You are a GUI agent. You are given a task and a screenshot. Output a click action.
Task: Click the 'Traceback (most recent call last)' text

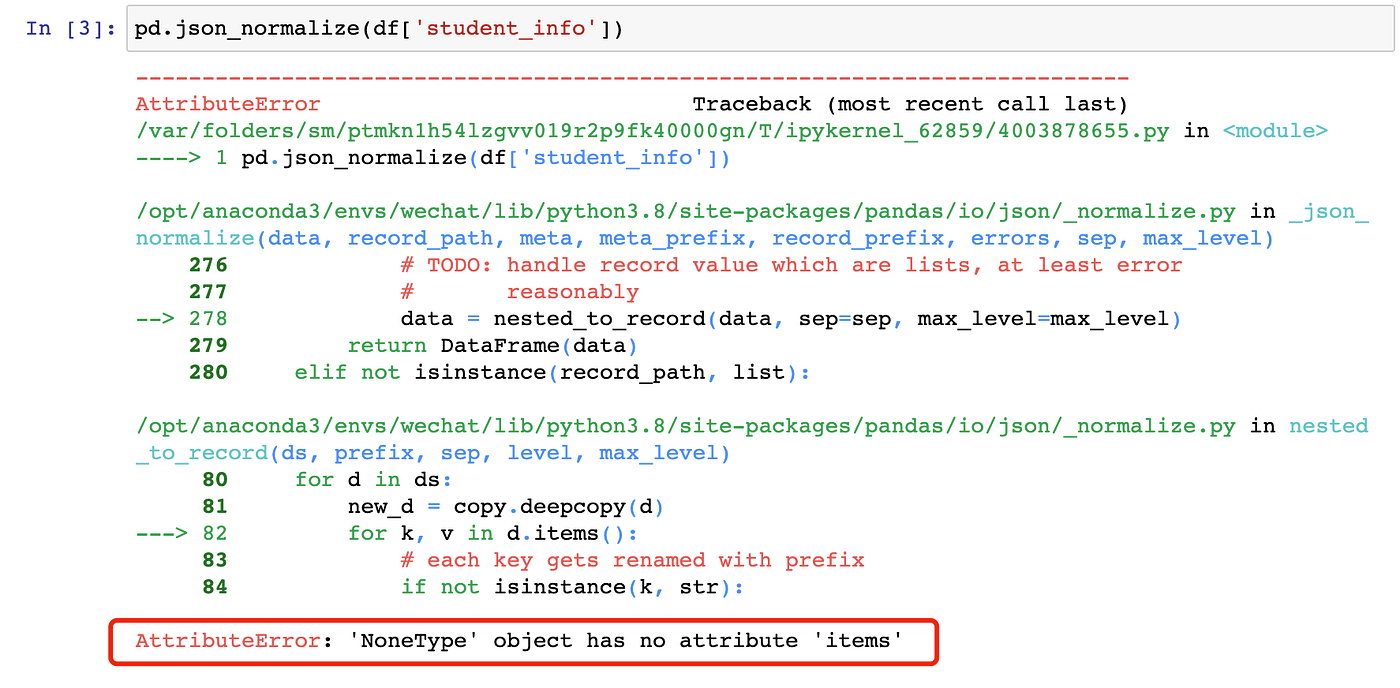tap(910, 103)
